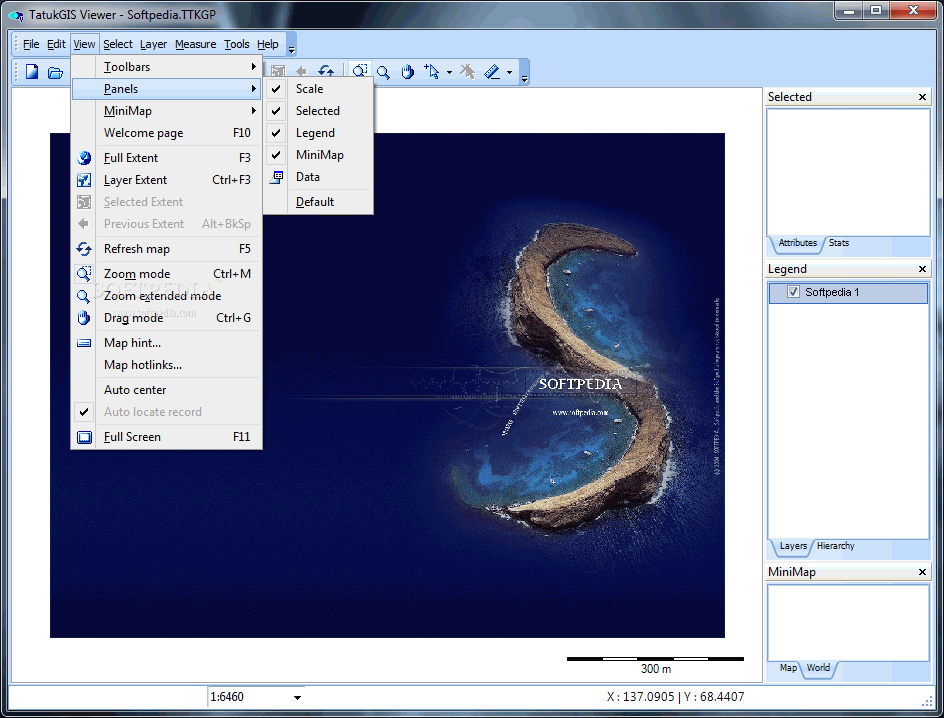The width and height of the screenshot is (944, 718).
Task: Switch to the Layers tab
Action: [x=793, y=546]
